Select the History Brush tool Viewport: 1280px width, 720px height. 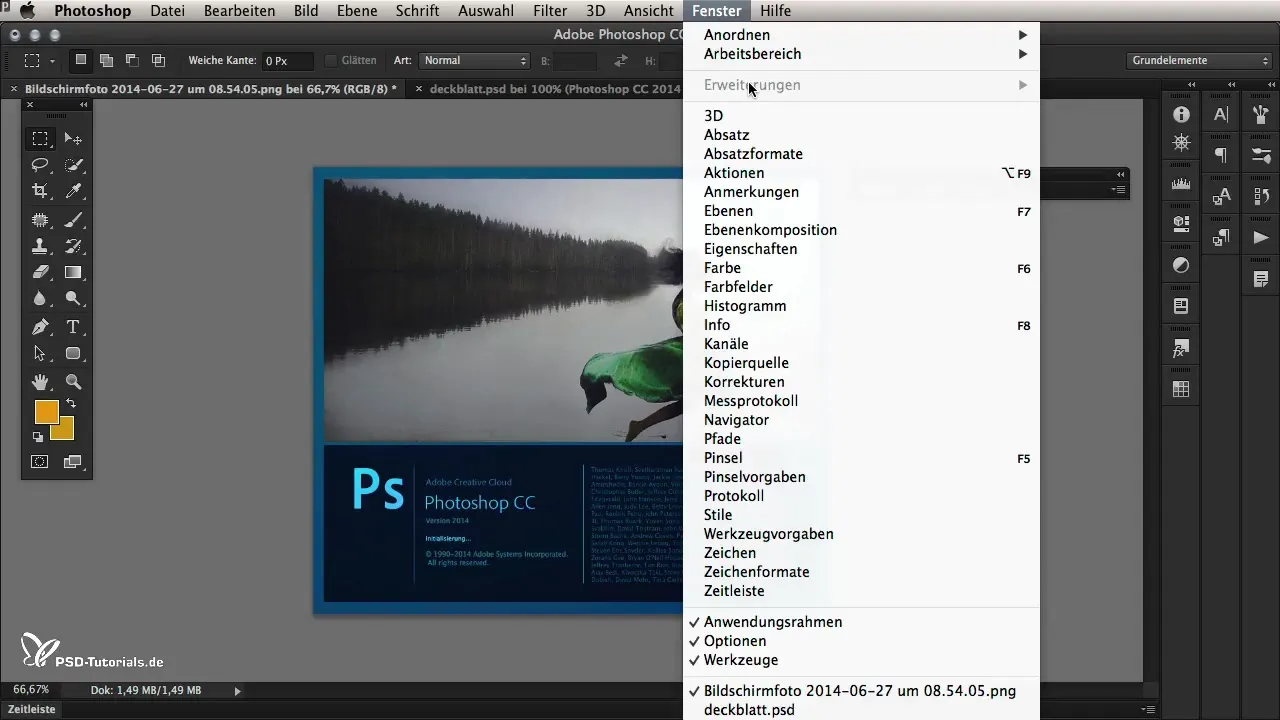click(x=73, y=246)
